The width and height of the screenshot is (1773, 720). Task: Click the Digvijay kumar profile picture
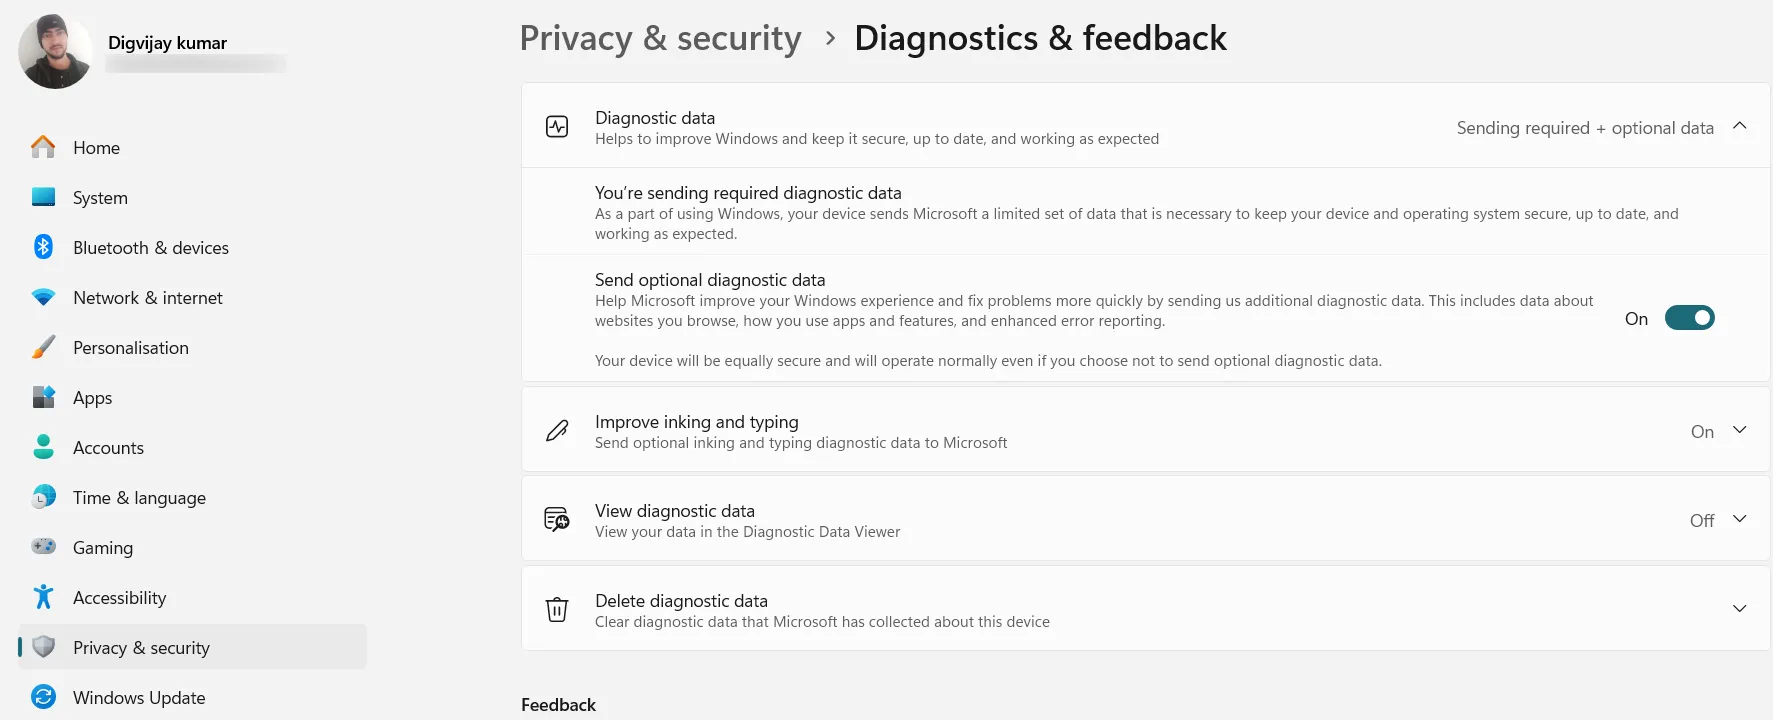[55, 50]
